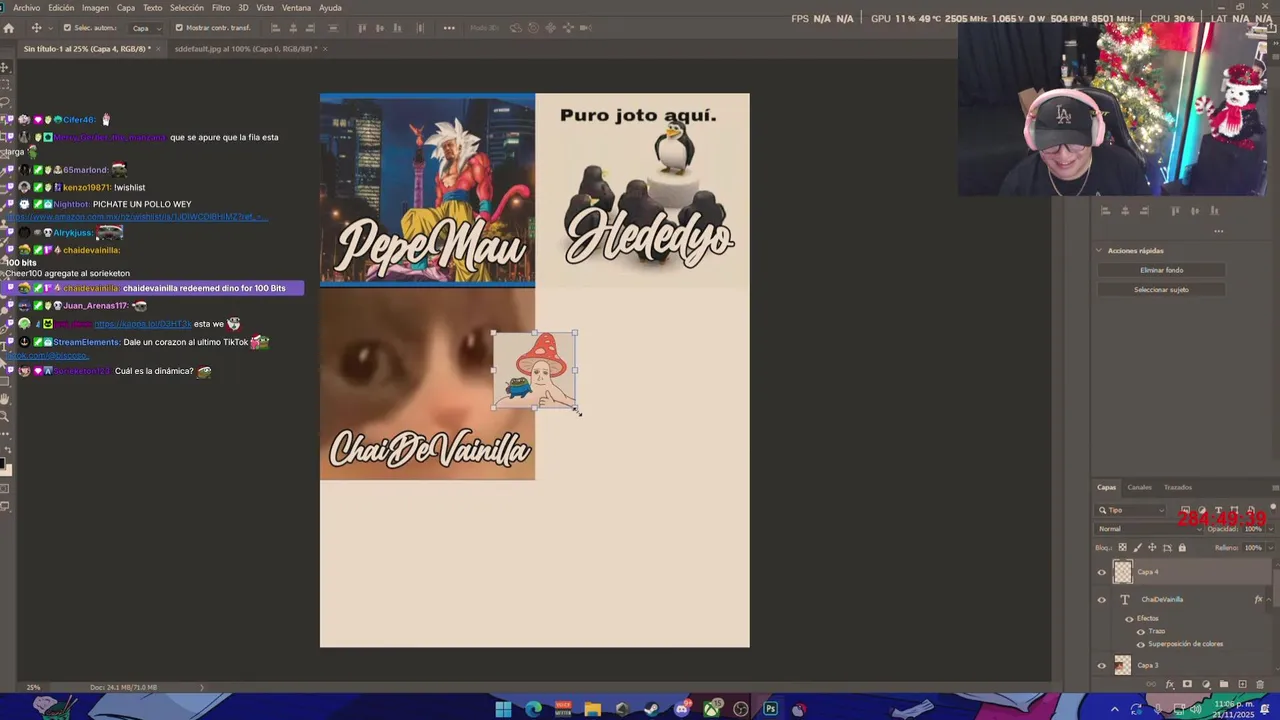Toggle Mostrar contr. transf. checkbox
Image resolution: width=1280 pixels, height=720 pixels.
tap(179, 28)
